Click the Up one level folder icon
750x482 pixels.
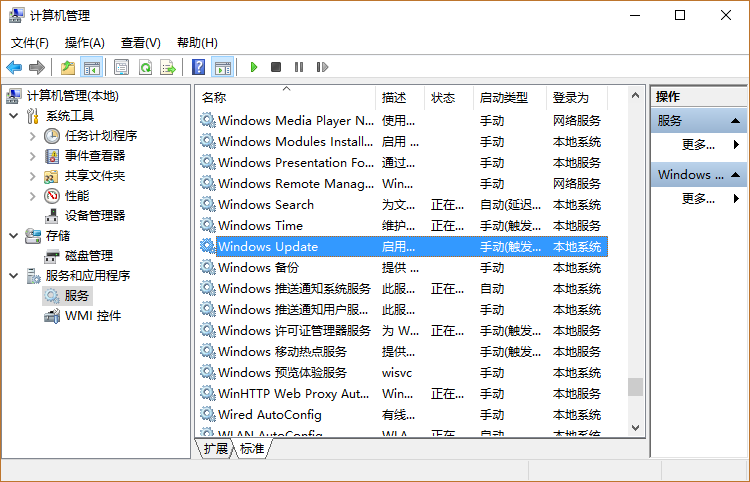tap(68, 67)
